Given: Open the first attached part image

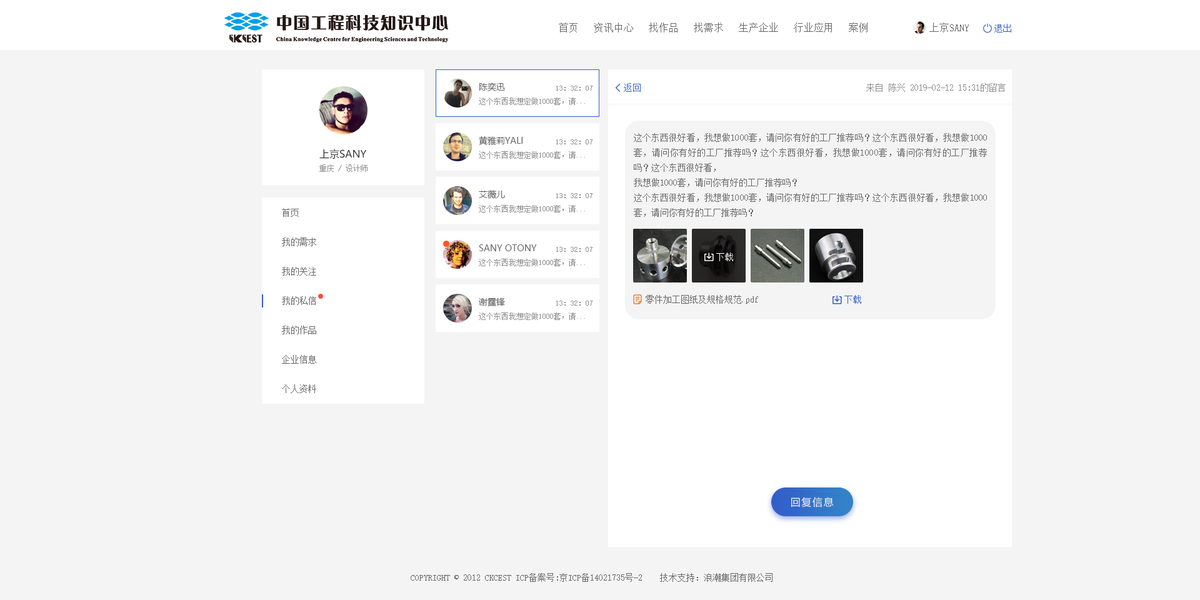Looking at the screenshot, I should [660, 256].
